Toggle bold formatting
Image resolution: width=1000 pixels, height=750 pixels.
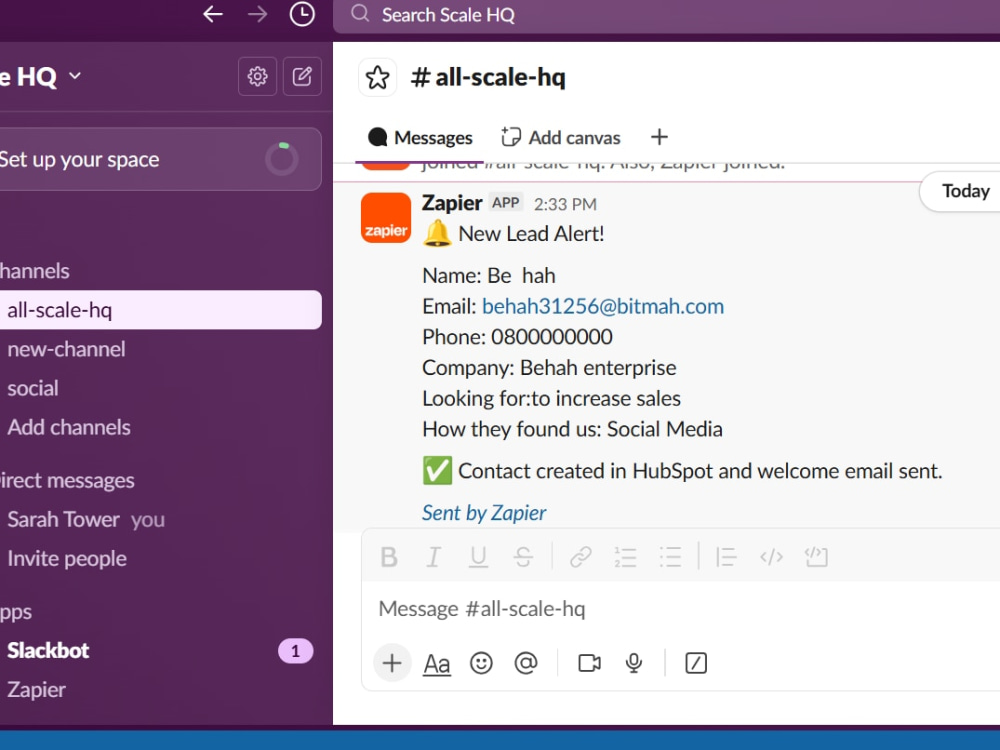coord(389,557)
